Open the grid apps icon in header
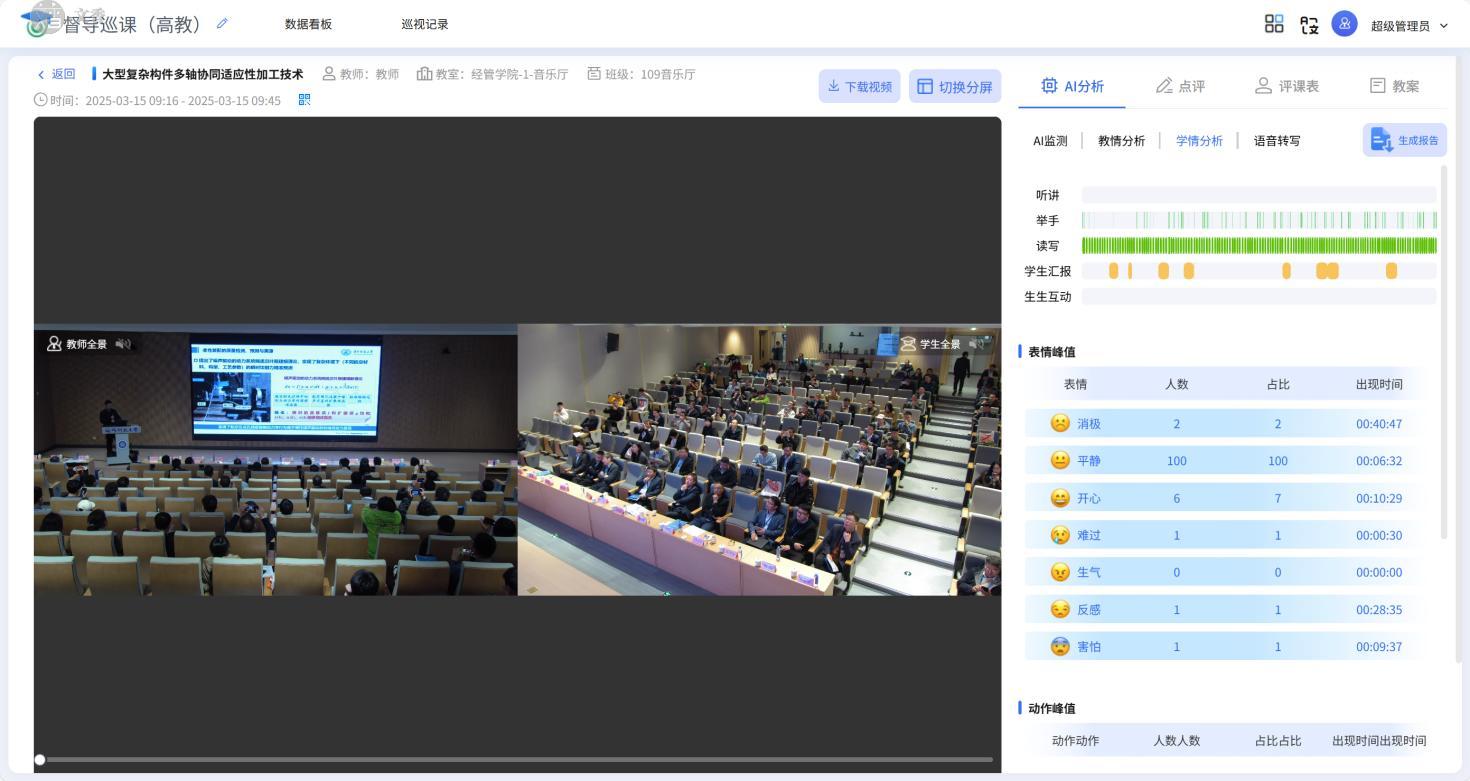Screen dimensions: 1470x781 click(x=1274, y=25)
